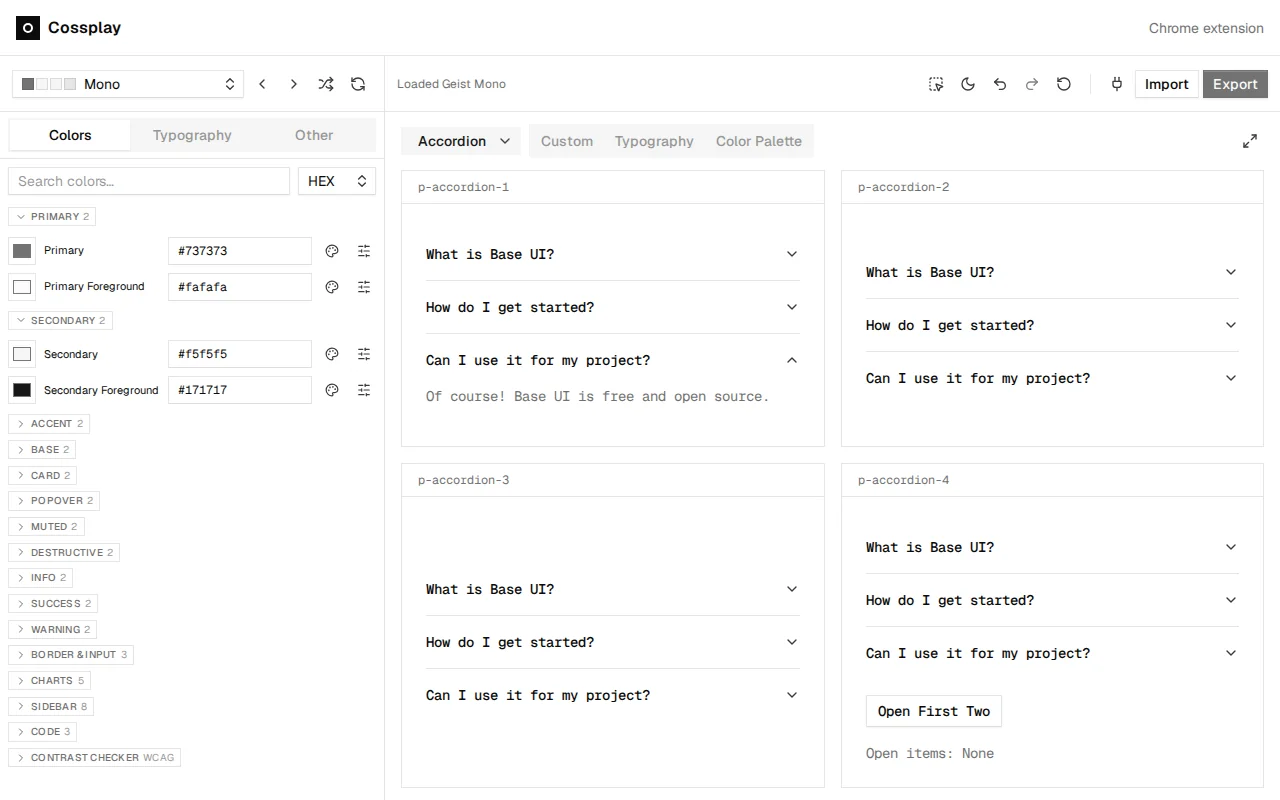Open the adjustment sliders for Primary Foreground
This screenshot has height=800, width=1280.
tap(364, 287)
